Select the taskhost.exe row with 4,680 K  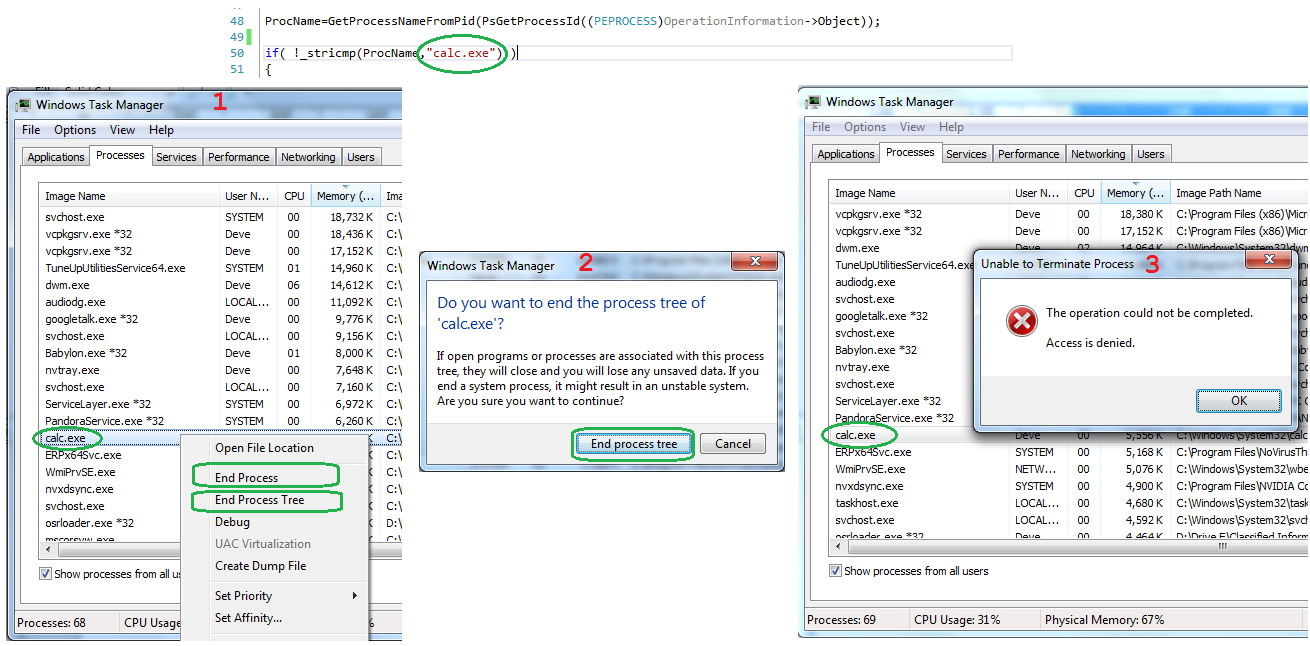[1069, 503]
